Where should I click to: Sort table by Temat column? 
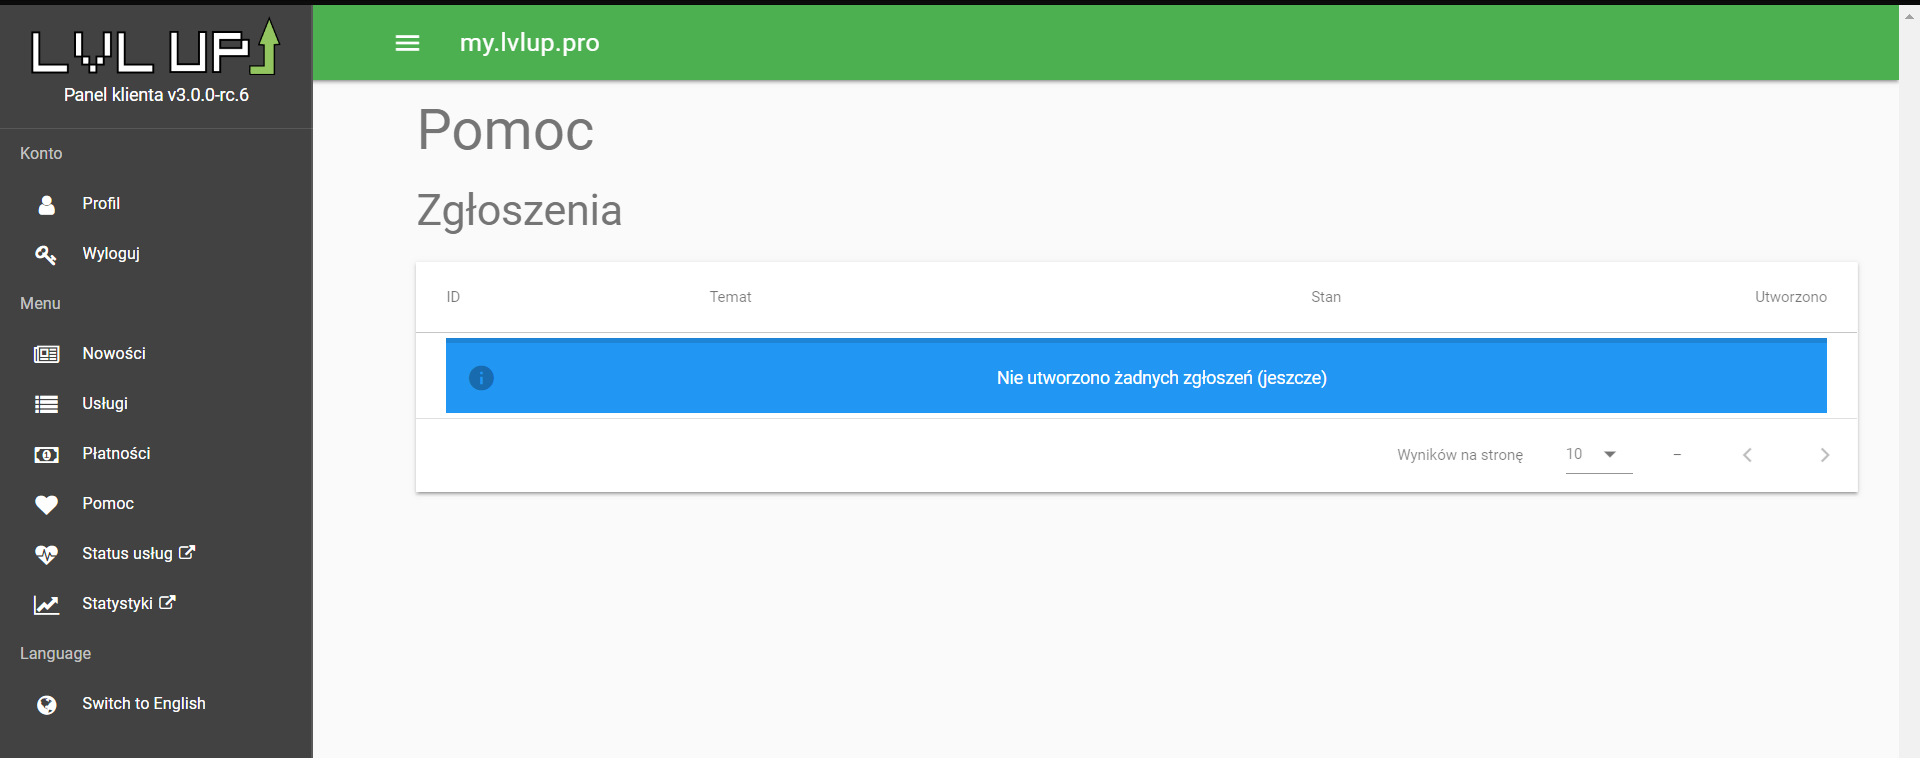click(730, 297)
